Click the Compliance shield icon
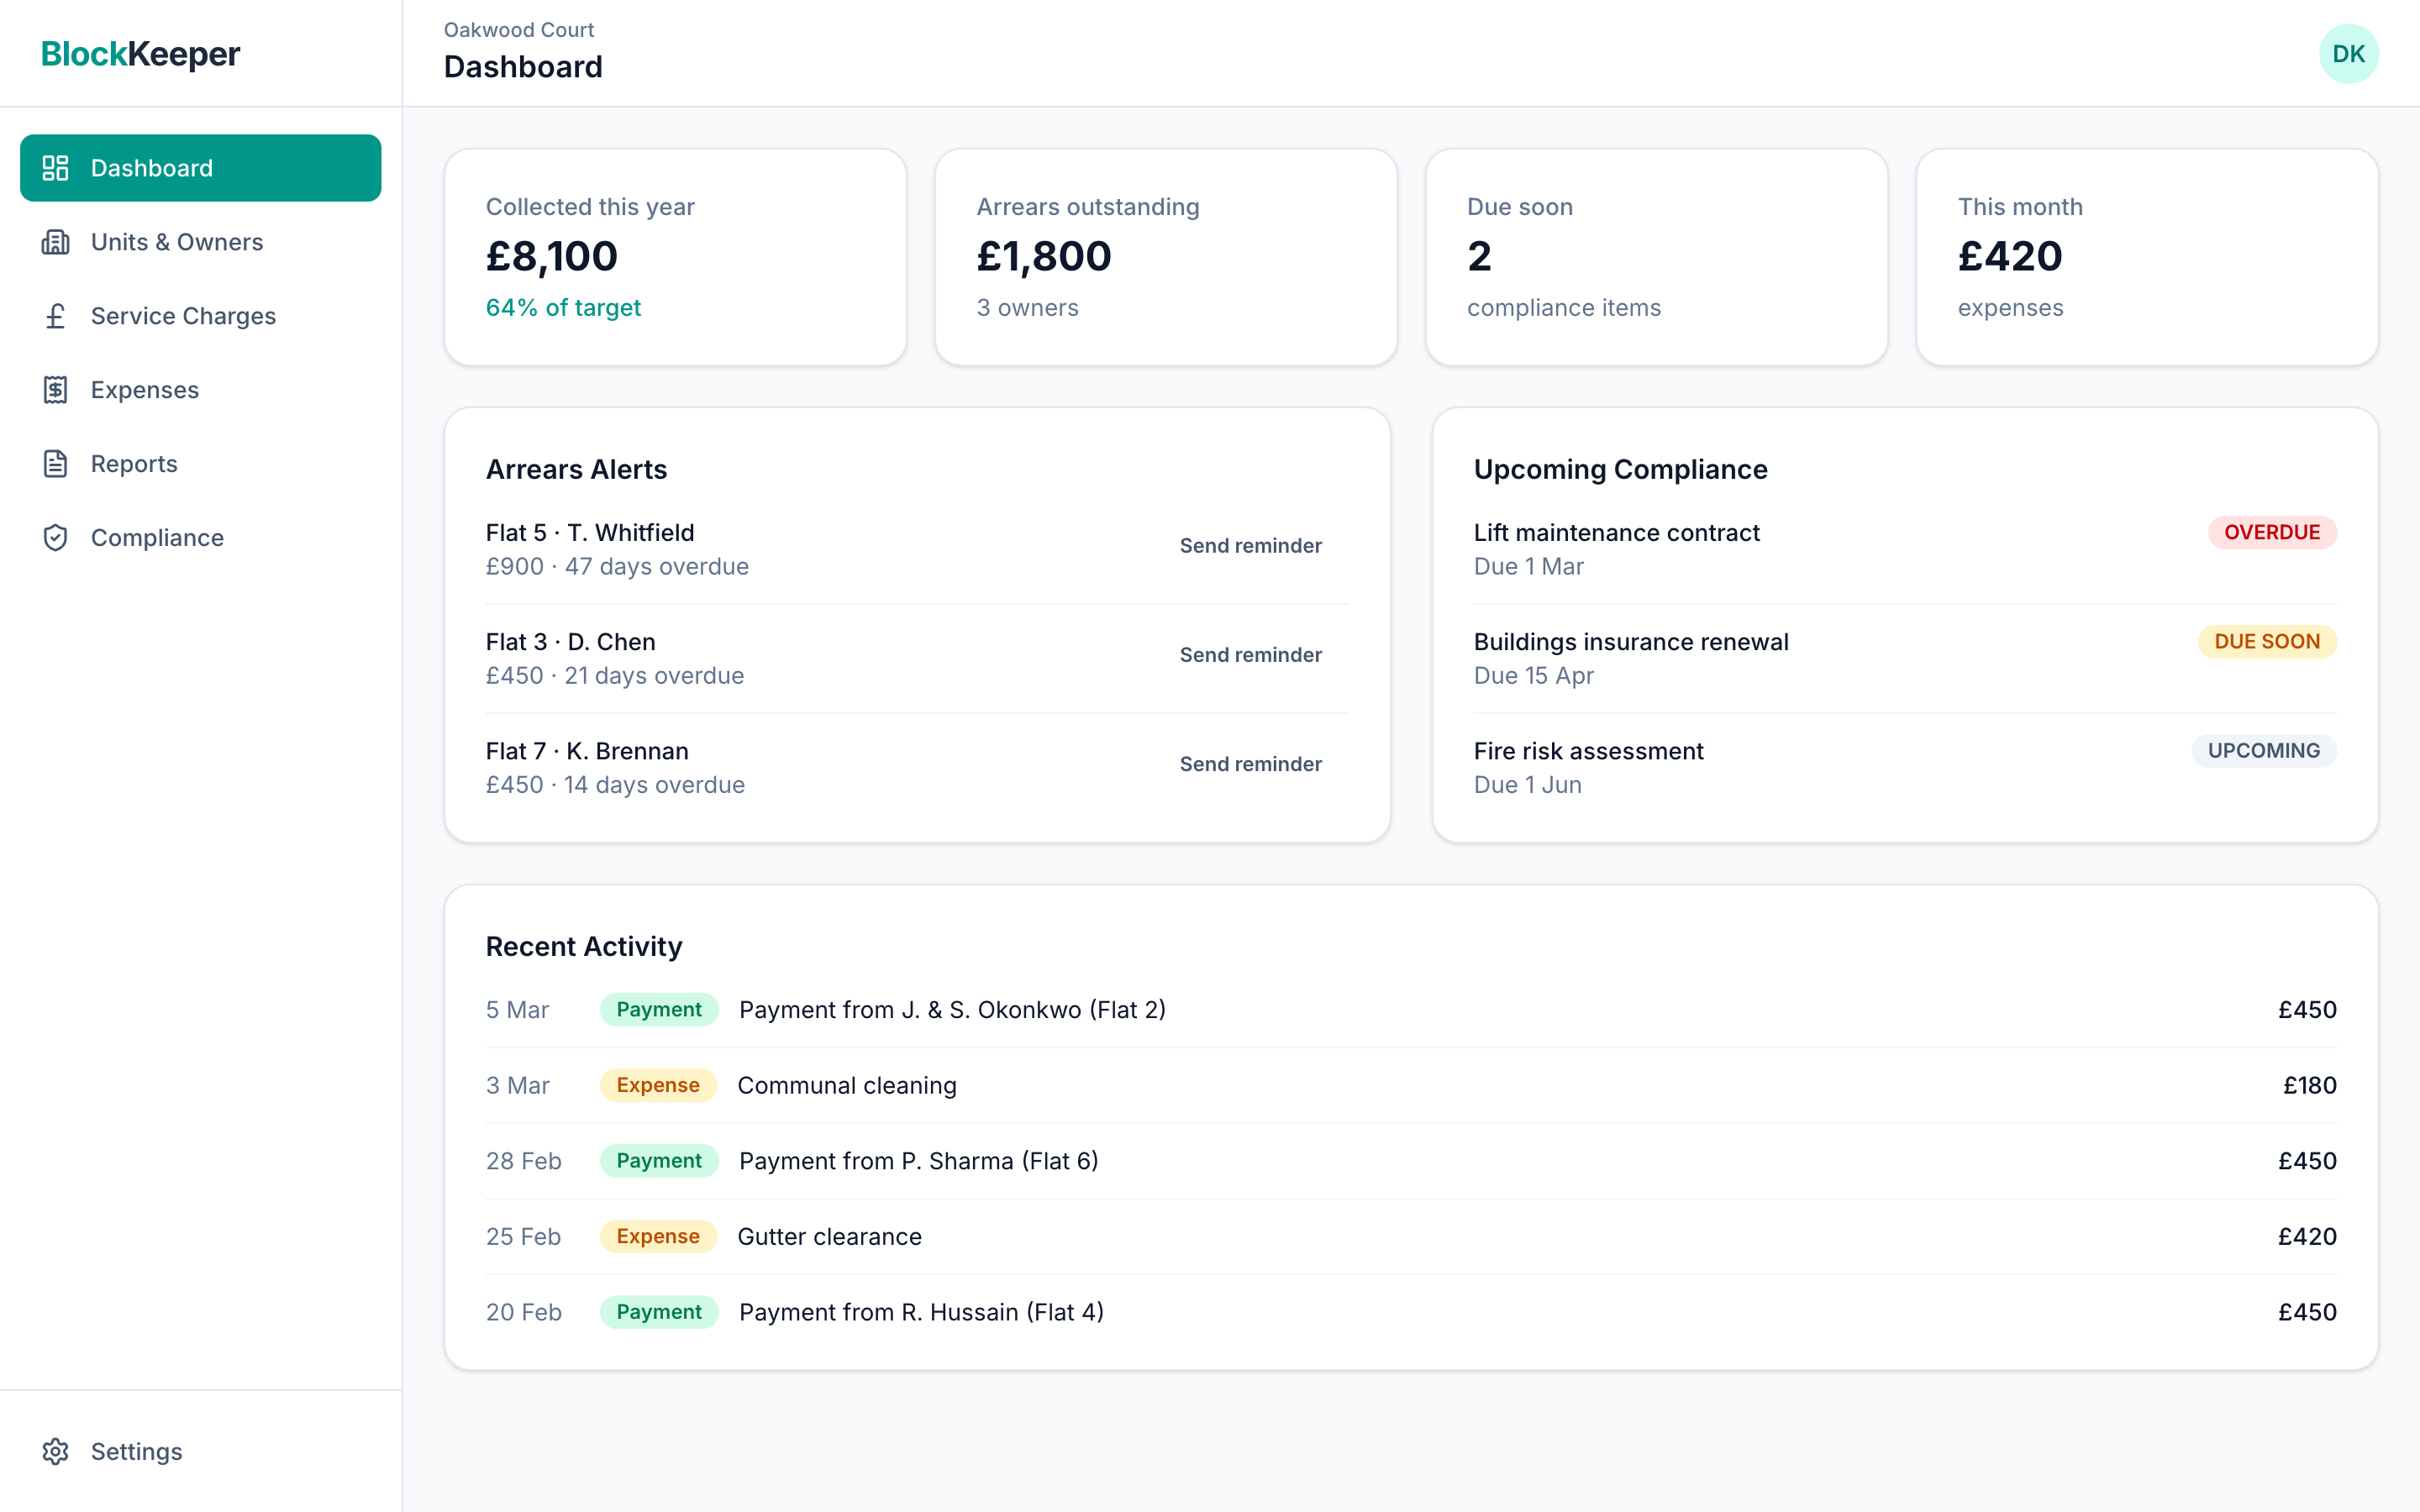 tap(56, 538)
